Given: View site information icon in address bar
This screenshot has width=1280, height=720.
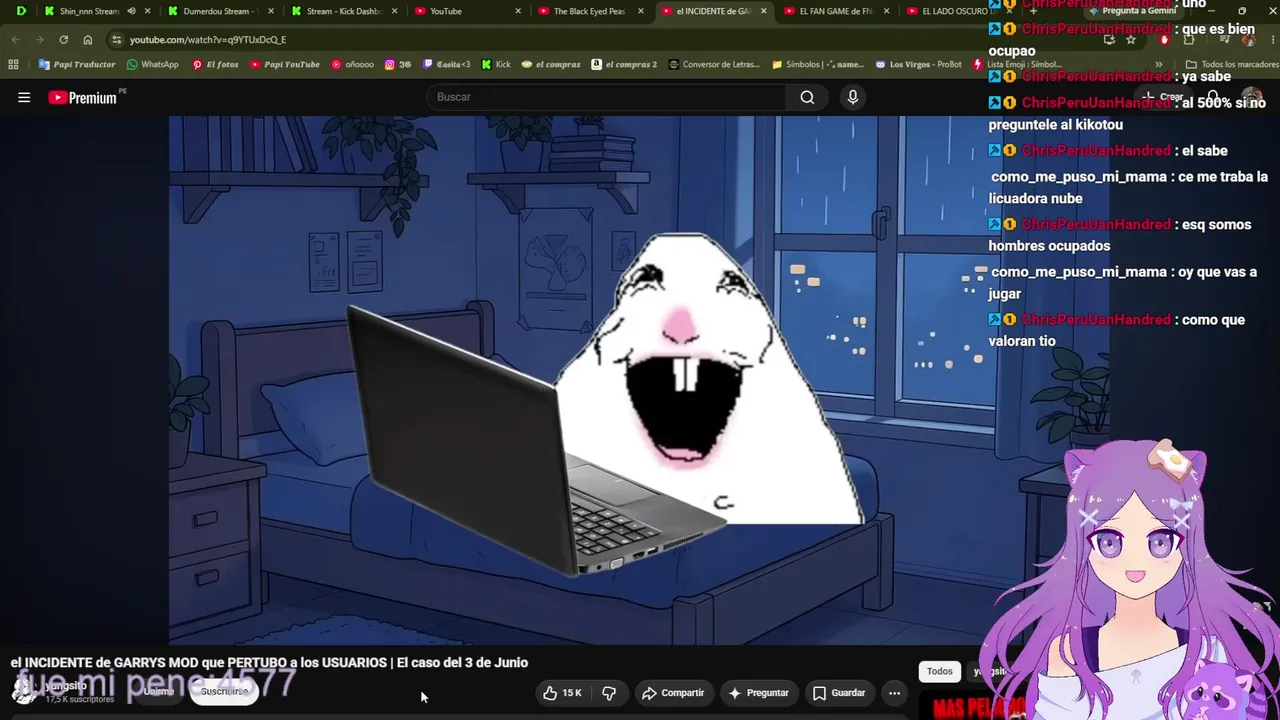Looking at the screenshot, I should tap(117, 39).
